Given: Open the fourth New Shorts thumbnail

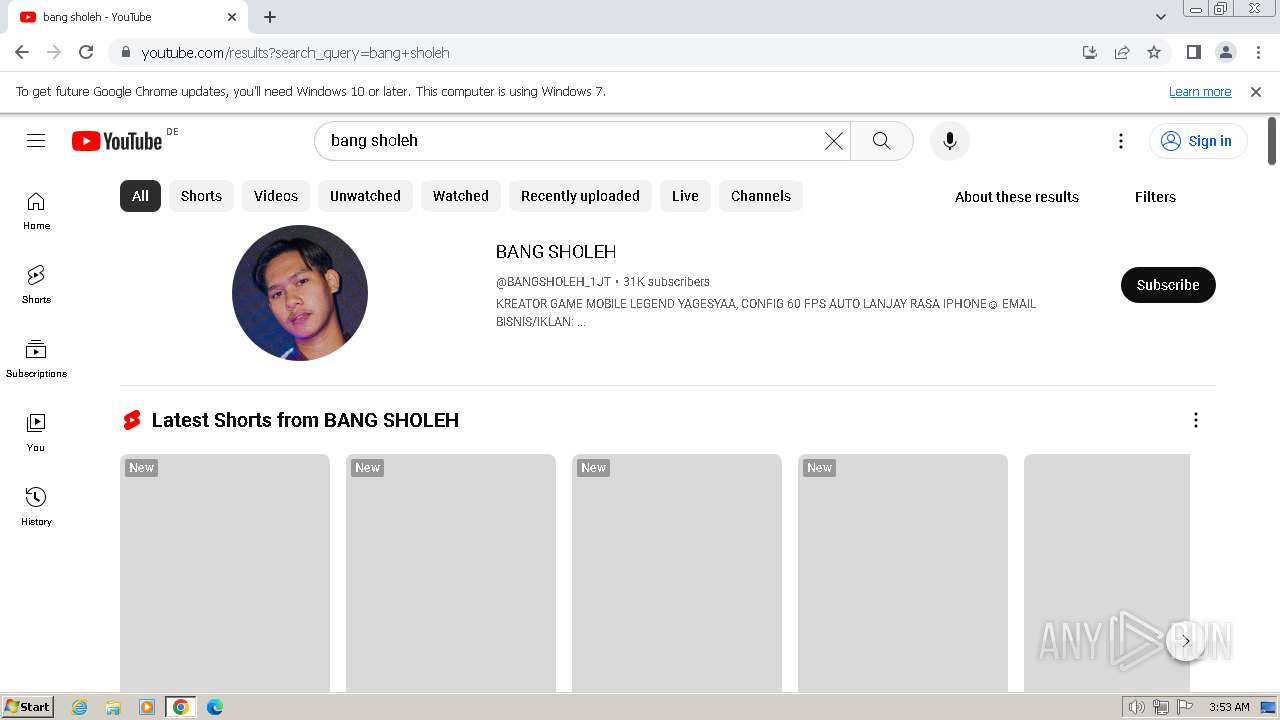Looking at the screenshot, I should pyautogui.click(x=903, y=573).
